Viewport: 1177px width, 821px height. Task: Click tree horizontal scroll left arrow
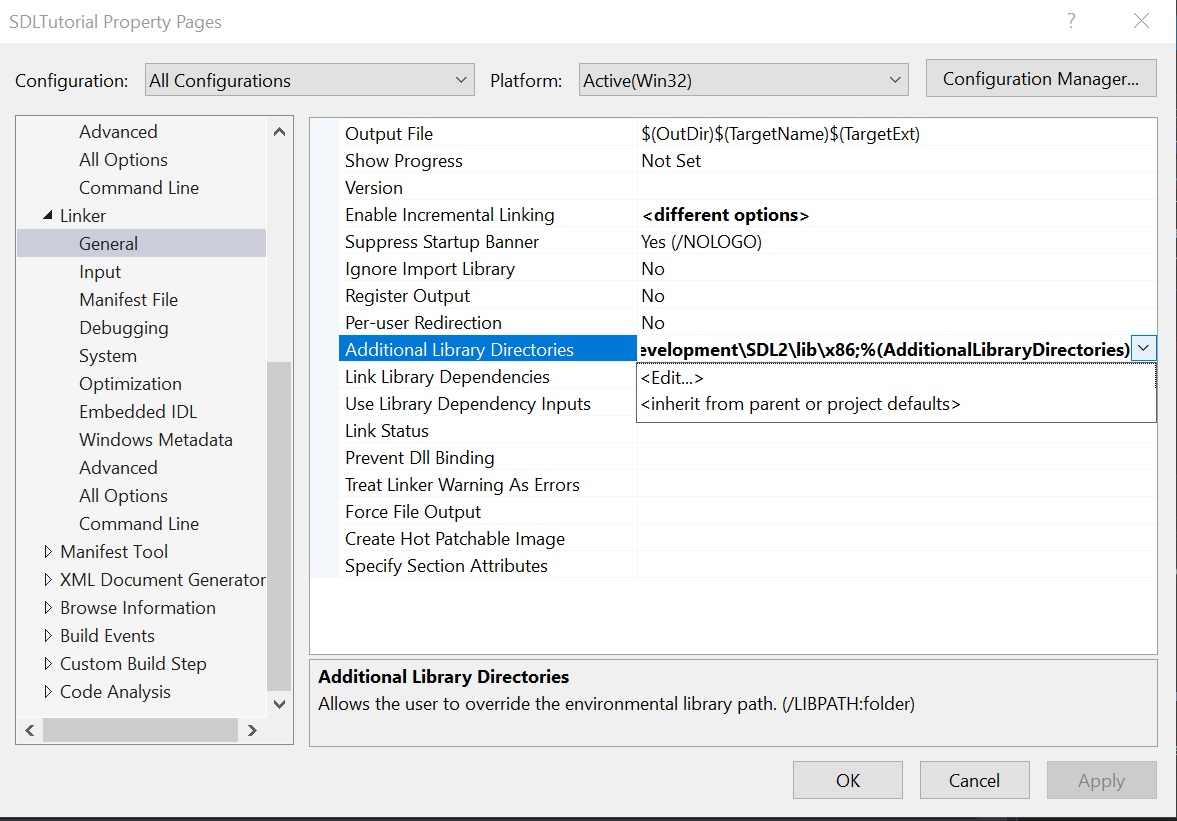coord(30,730)
